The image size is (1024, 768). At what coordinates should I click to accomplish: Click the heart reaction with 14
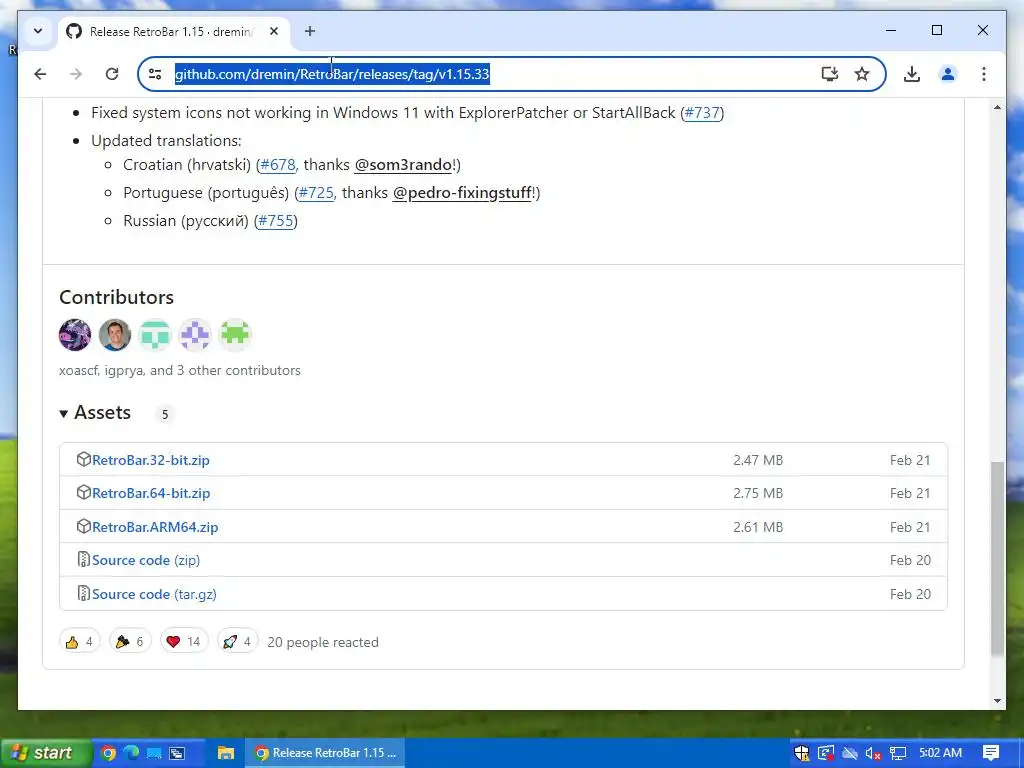tap(184, 642)
